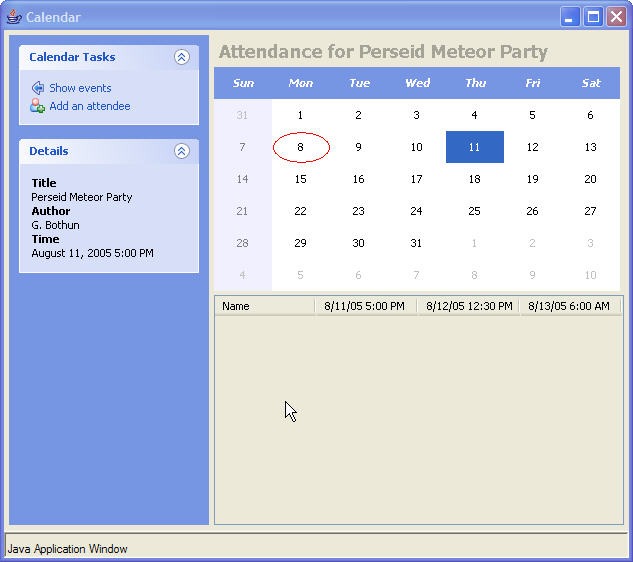Image resolution: width=633 pixels, height=562 pixels.
Task: Choose day 9 in the calendar
Action: click(x=358, y=147)
